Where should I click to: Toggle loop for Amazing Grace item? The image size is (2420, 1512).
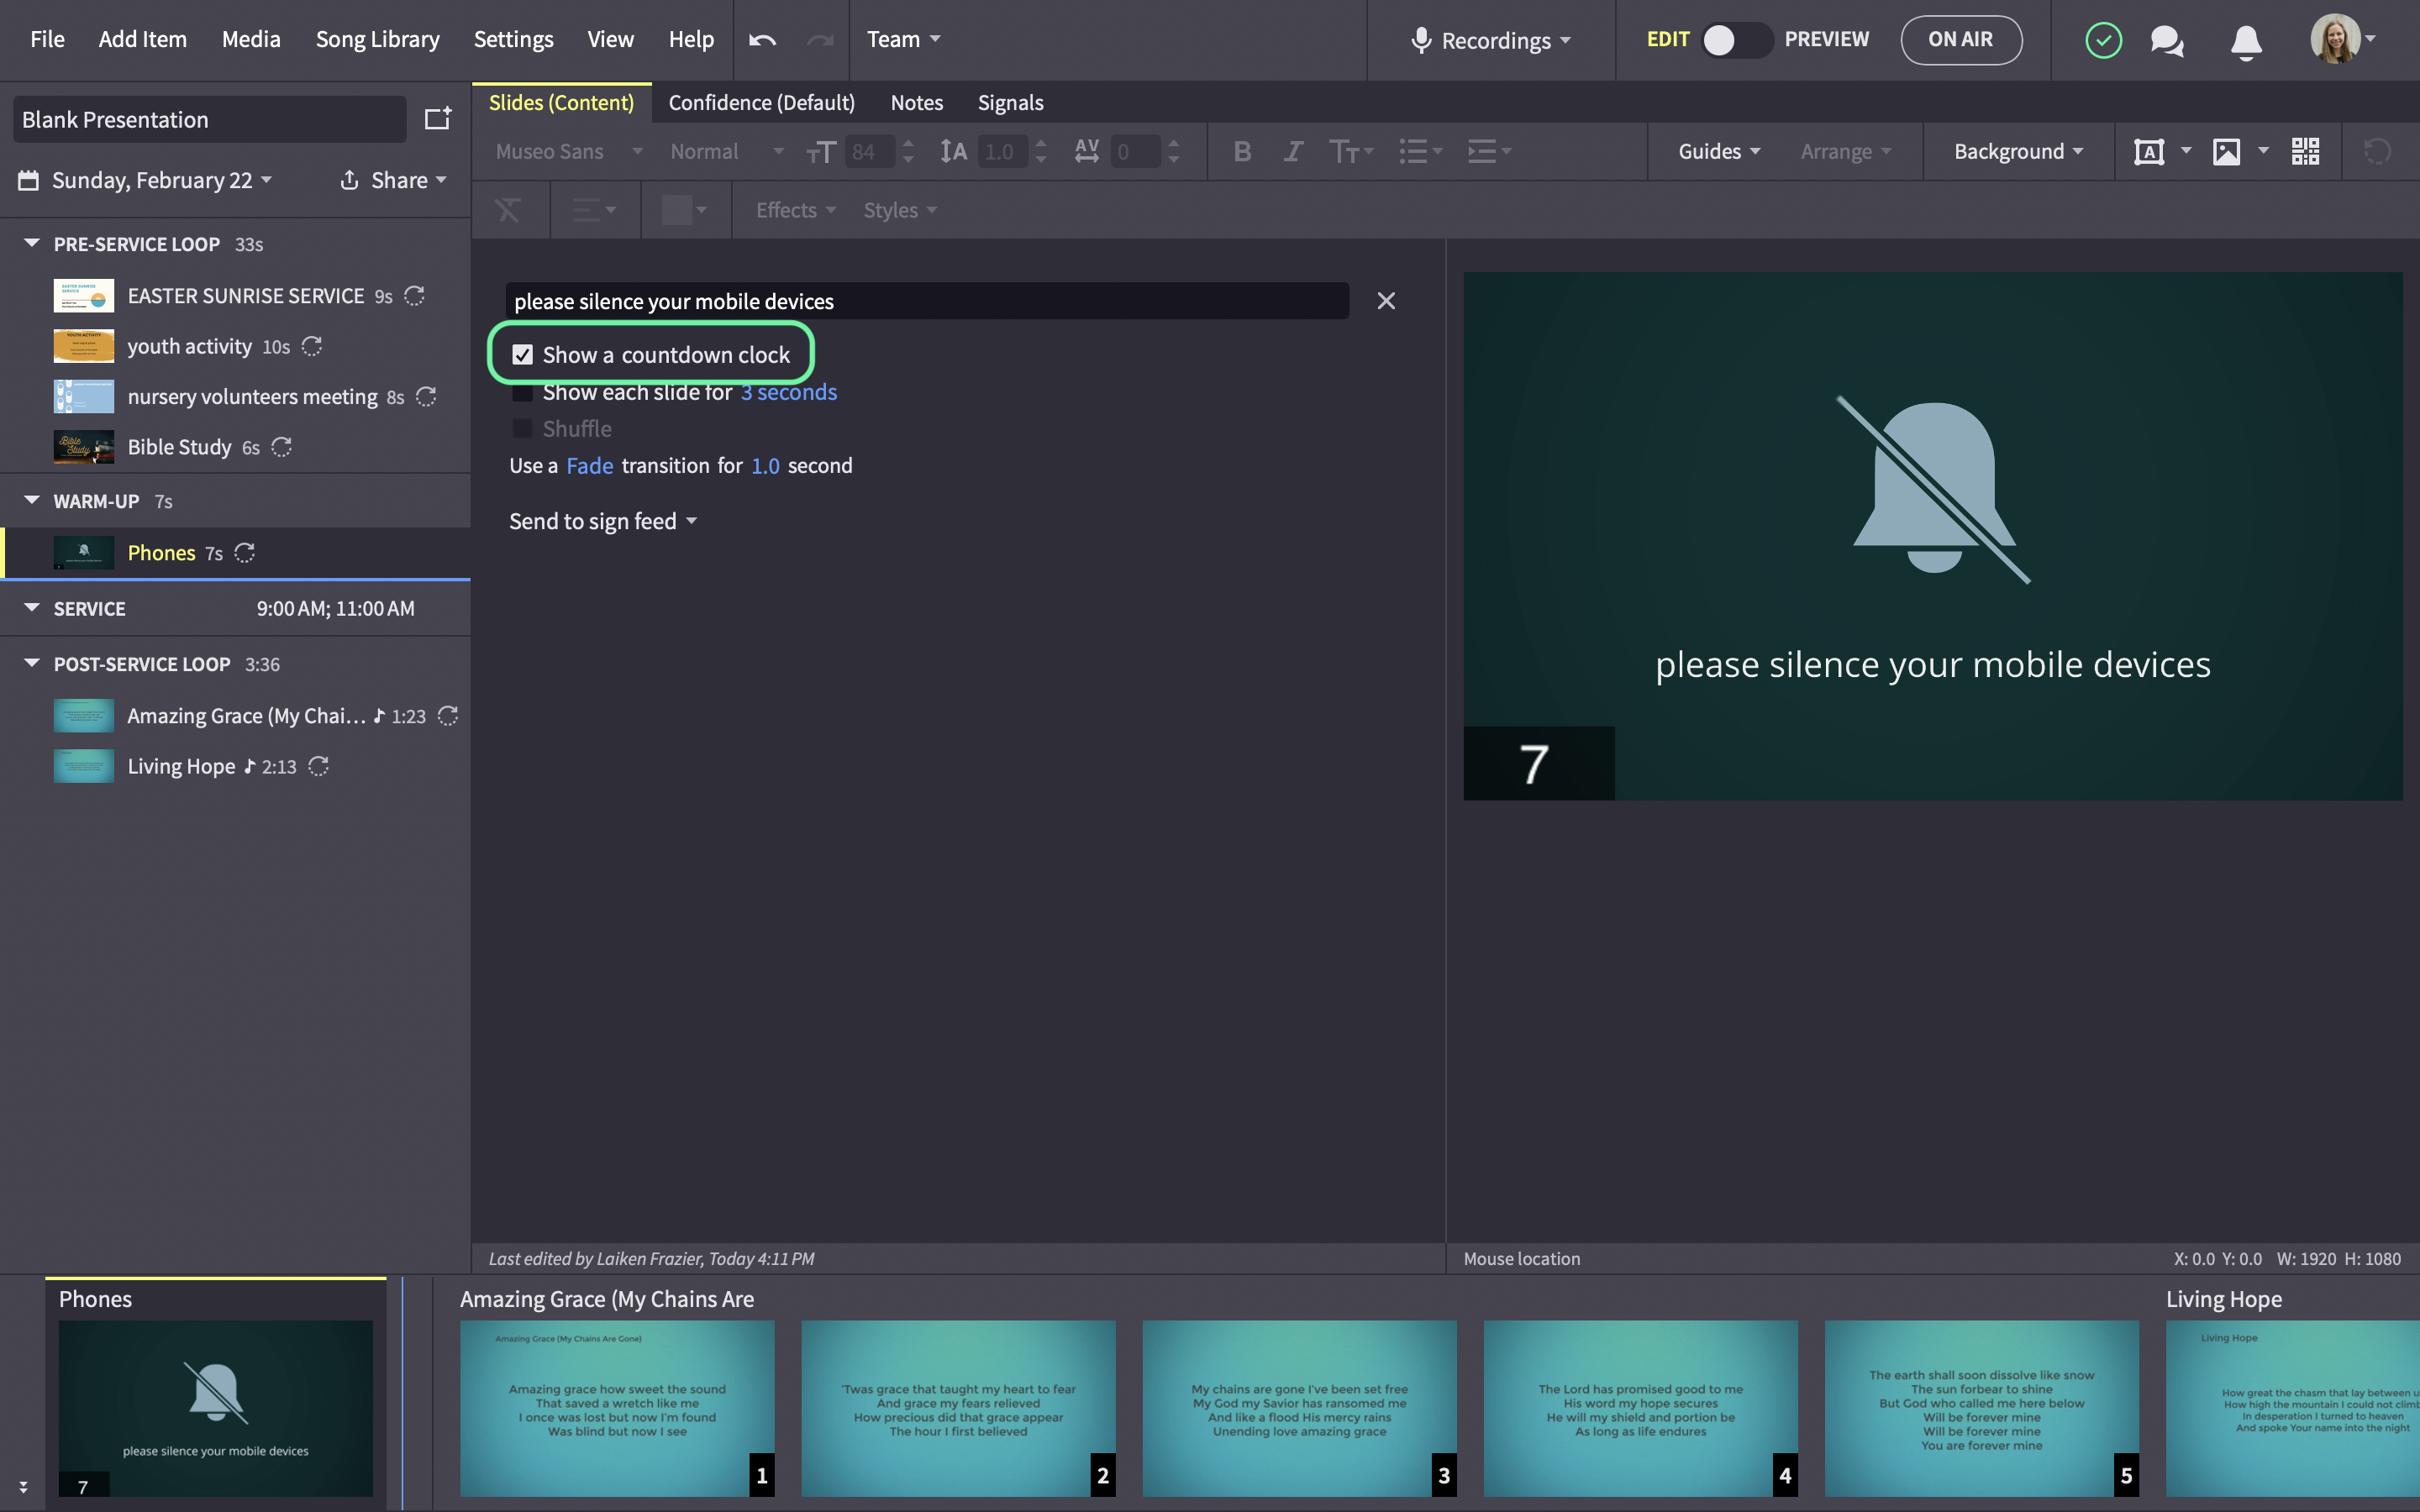(448, 716)
